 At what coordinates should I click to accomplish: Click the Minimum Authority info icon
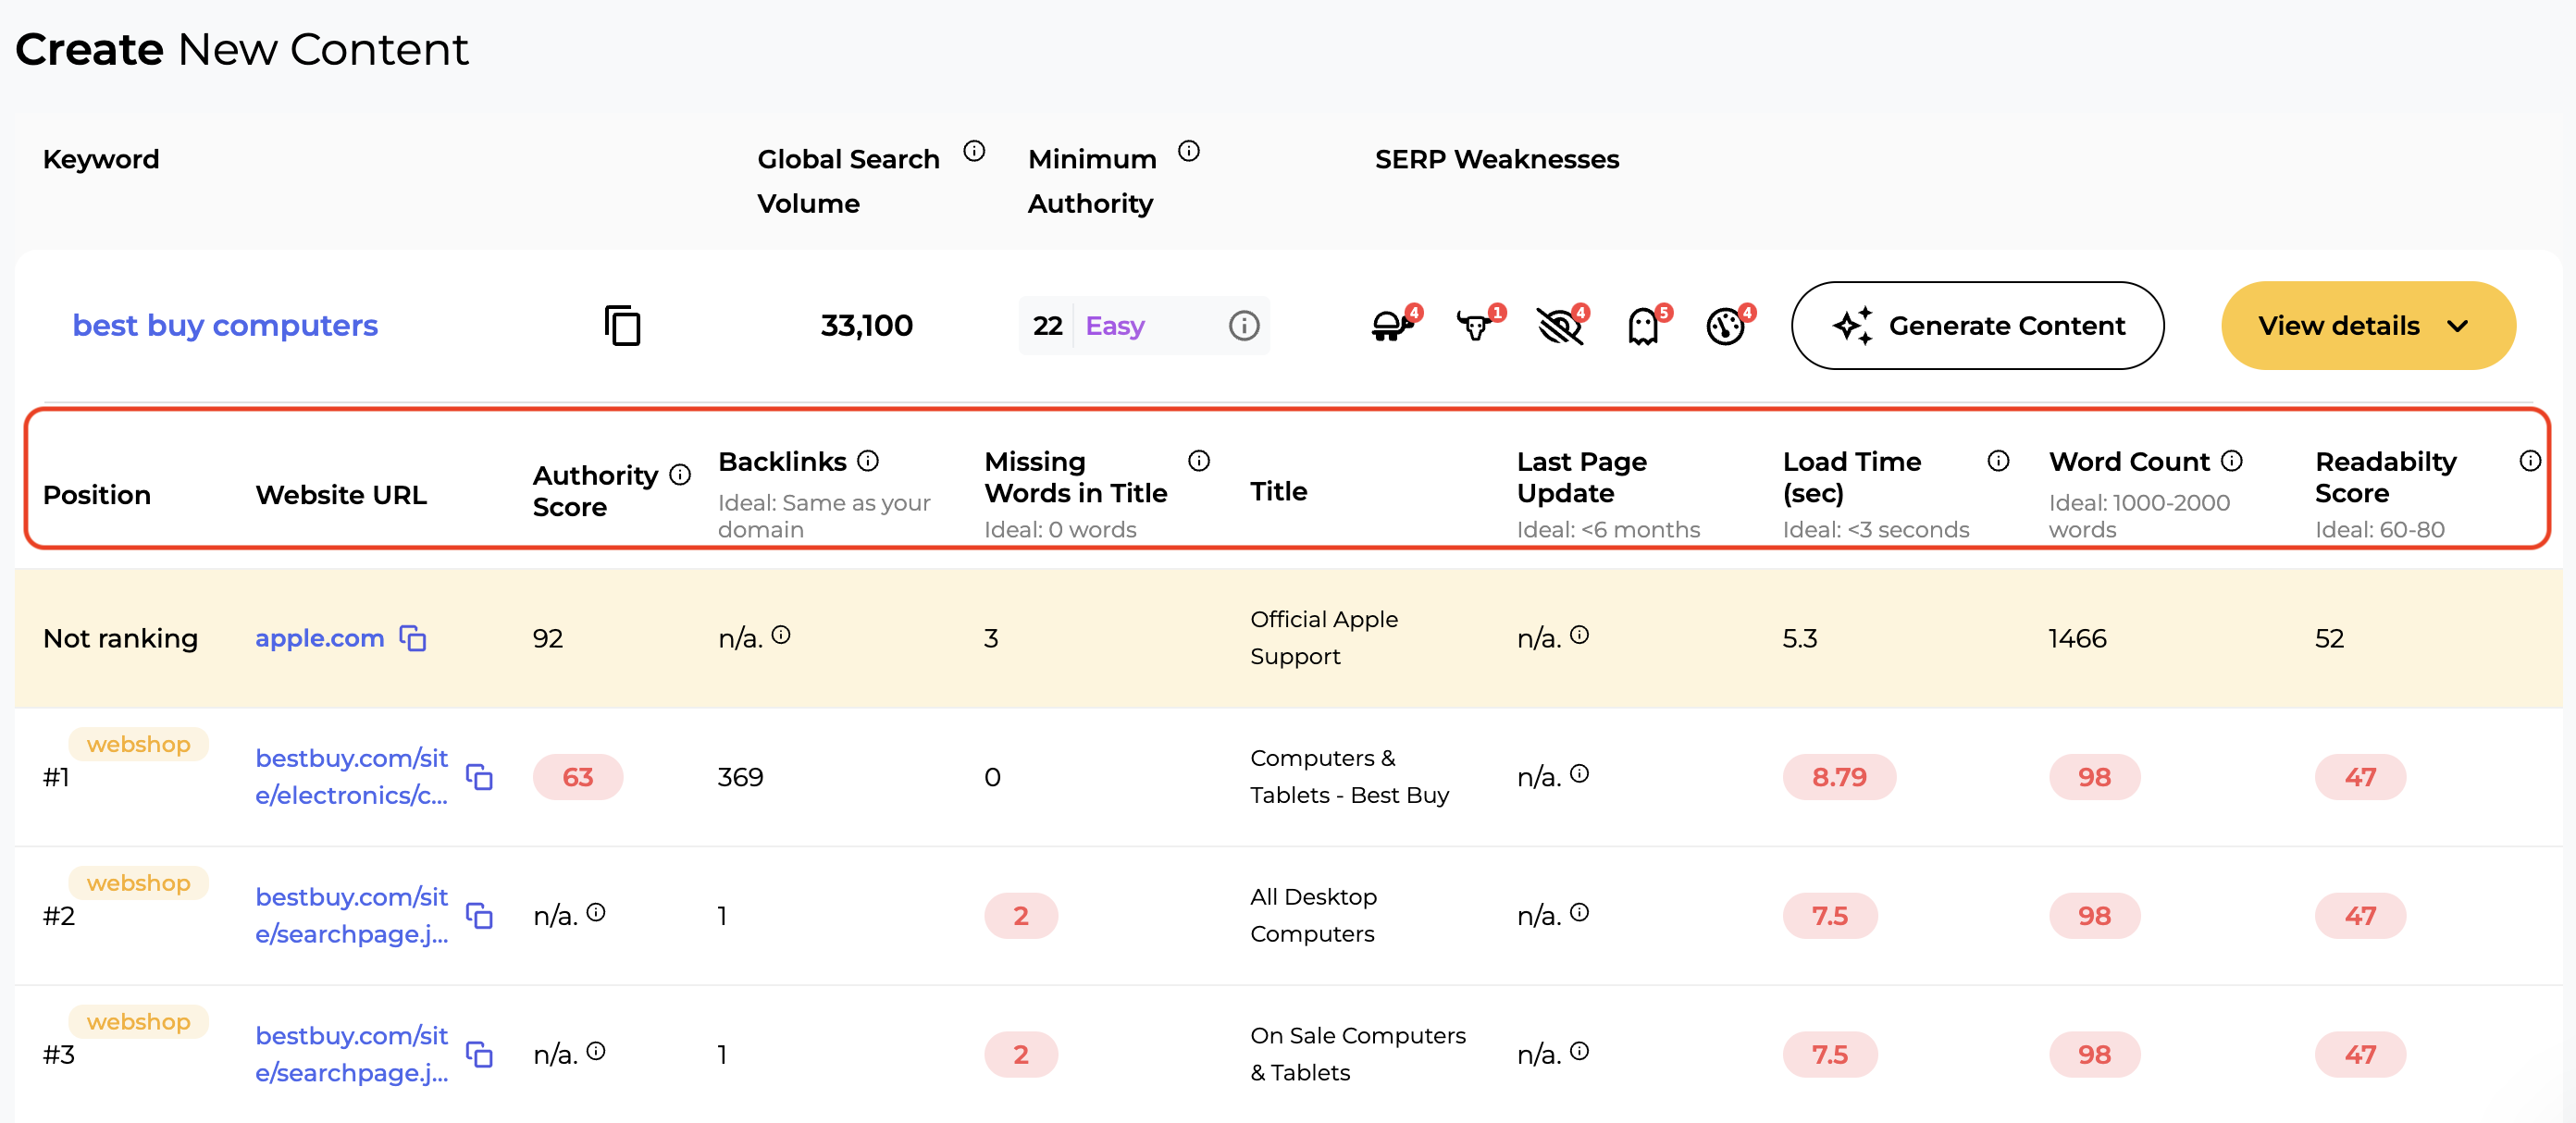click(1188, 151)
